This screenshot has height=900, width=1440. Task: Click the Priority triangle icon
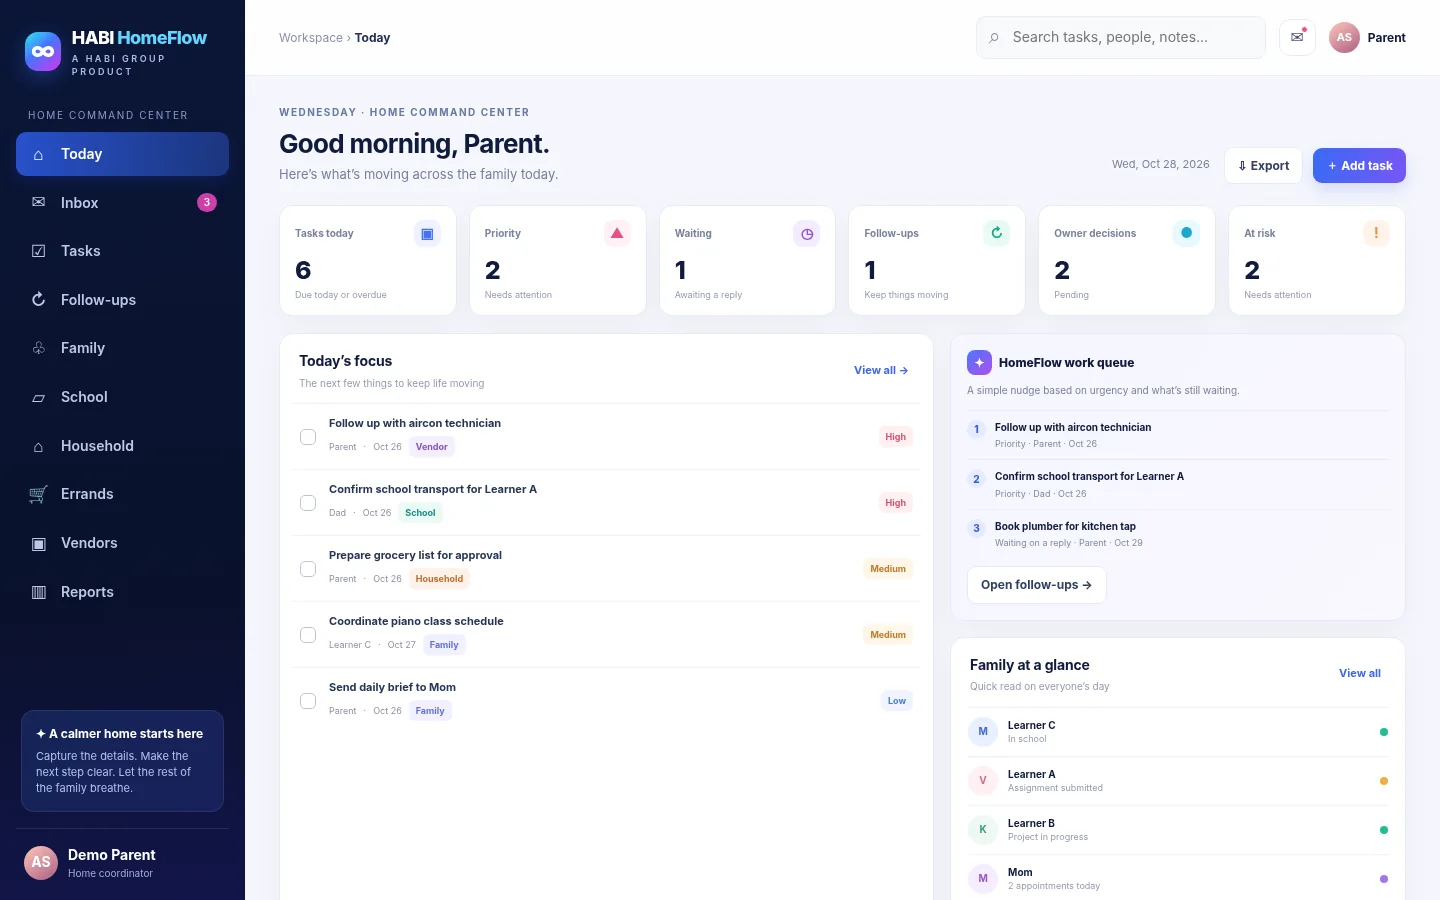pyautogui.click(x=617, y=233)
